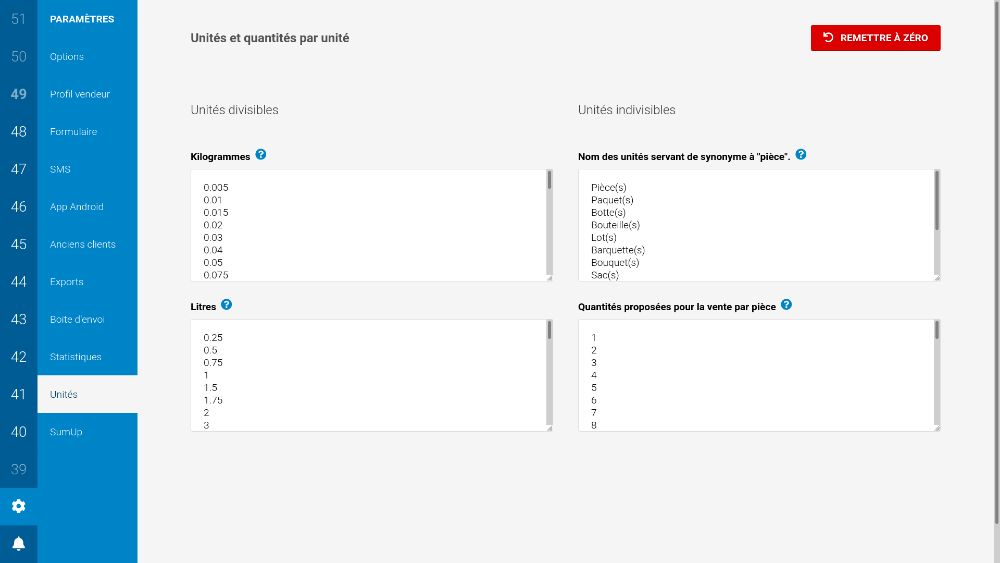1000x563 pixels.
Task: Open the Formulaire settings page
Action: point(73,132)
